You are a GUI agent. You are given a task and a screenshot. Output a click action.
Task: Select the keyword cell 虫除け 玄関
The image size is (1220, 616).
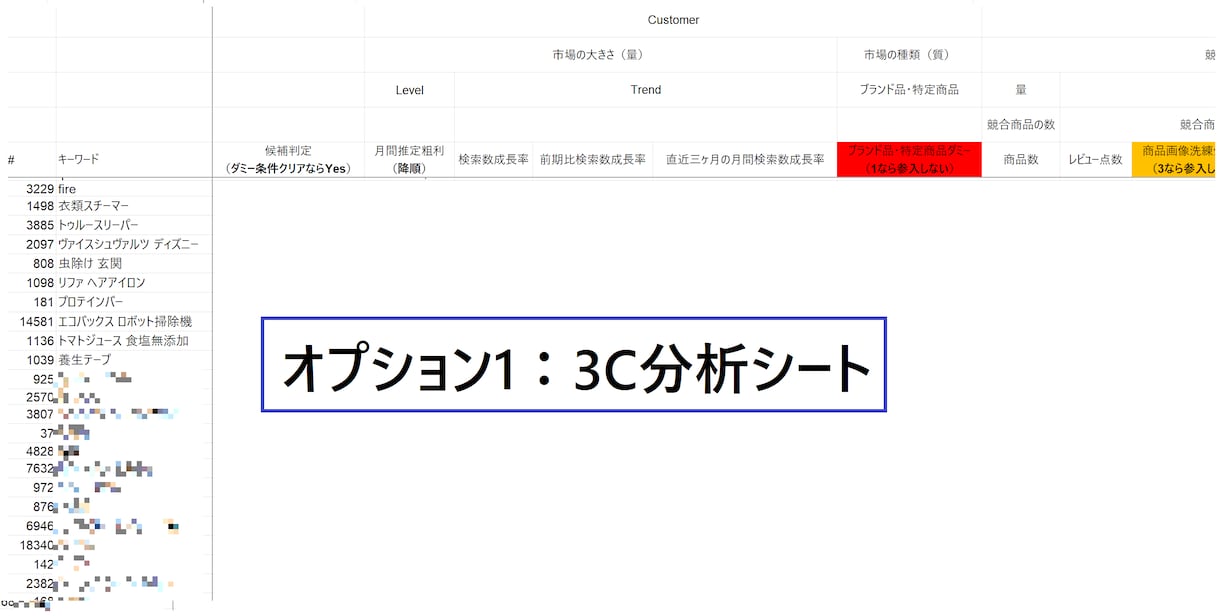point(134,264)
